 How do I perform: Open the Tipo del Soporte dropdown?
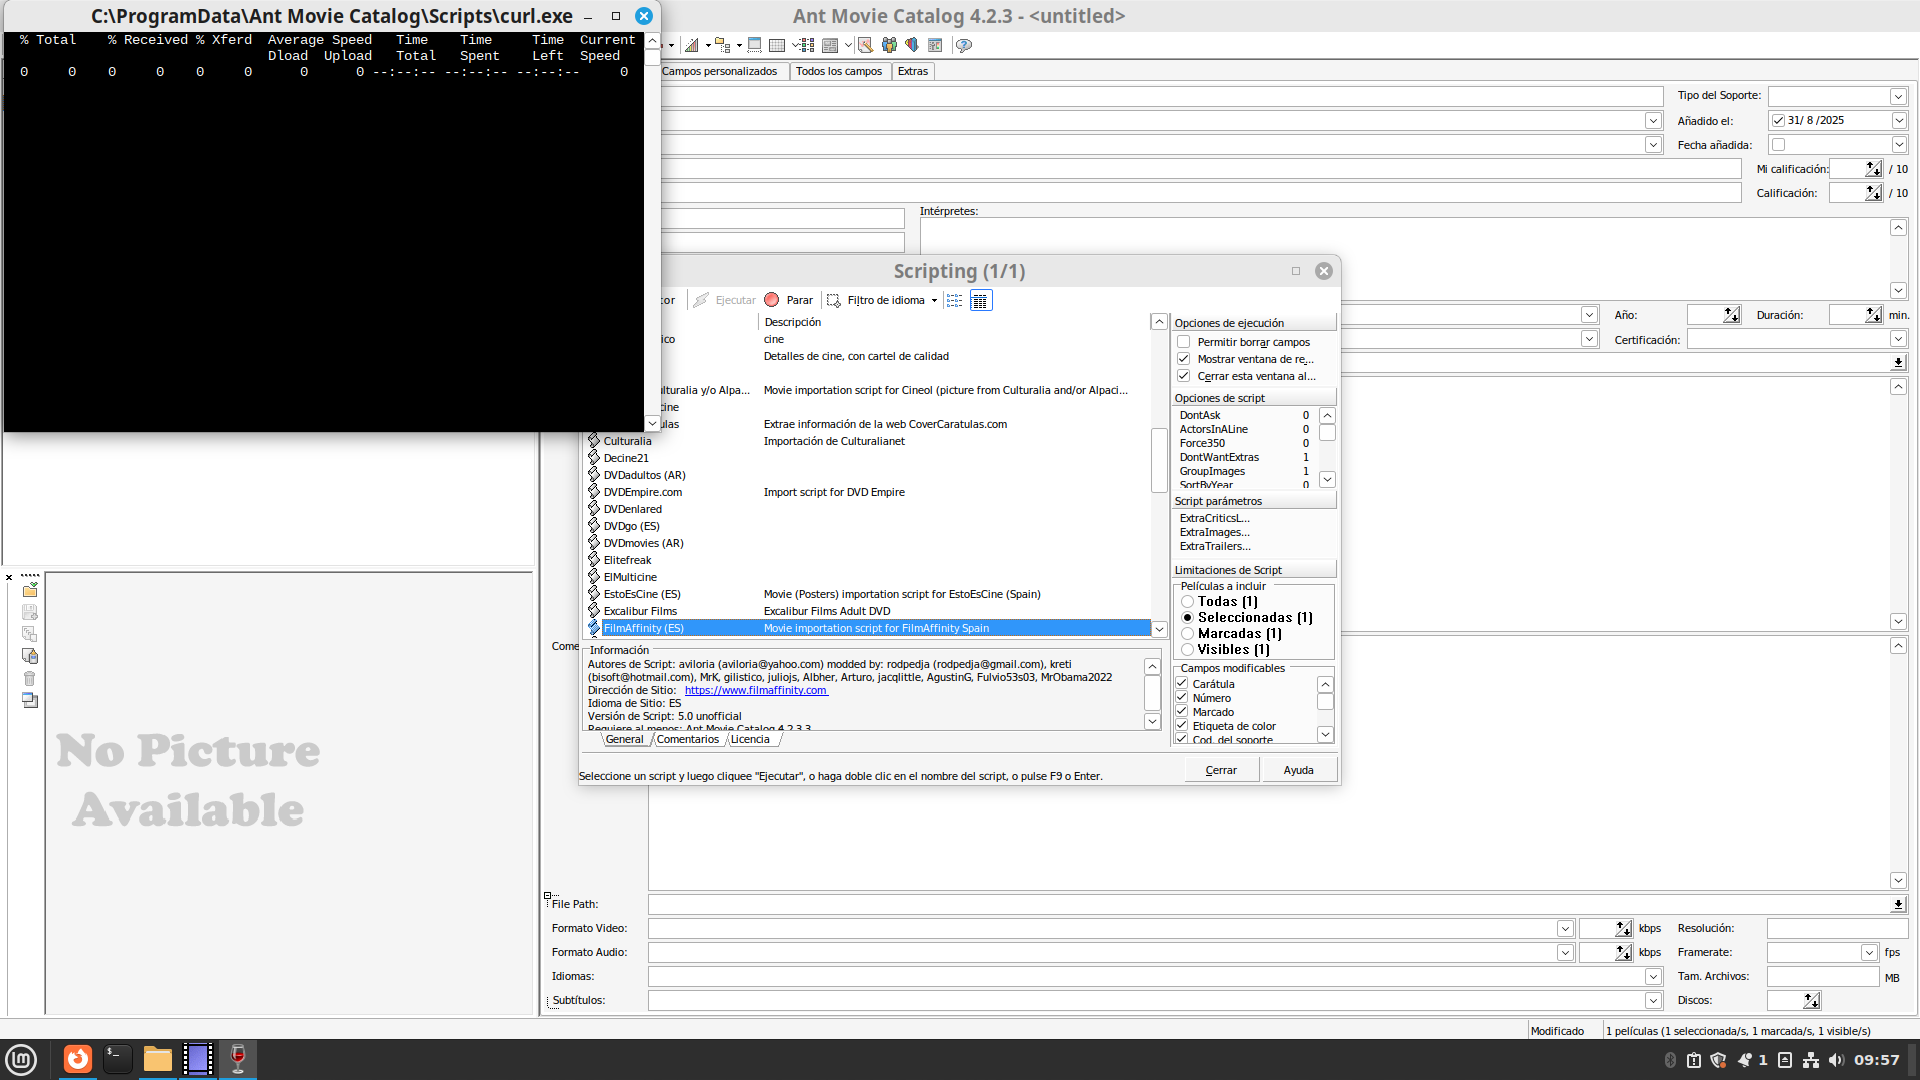coord(1898,96)
